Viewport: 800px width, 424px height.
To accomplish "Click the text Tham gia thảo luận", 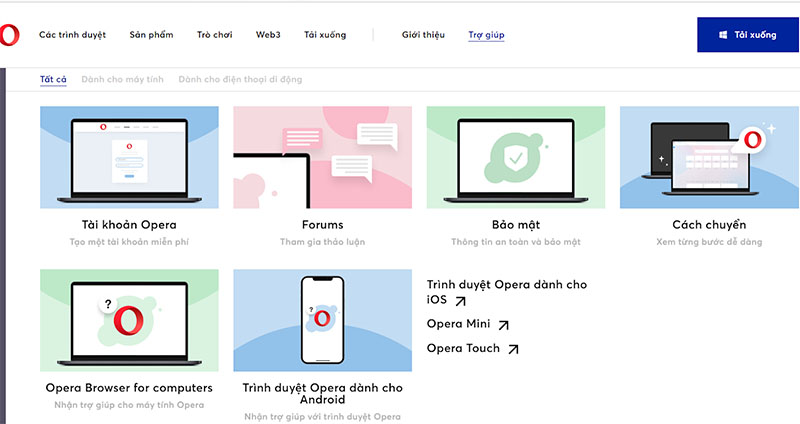I will coord(322,242).
